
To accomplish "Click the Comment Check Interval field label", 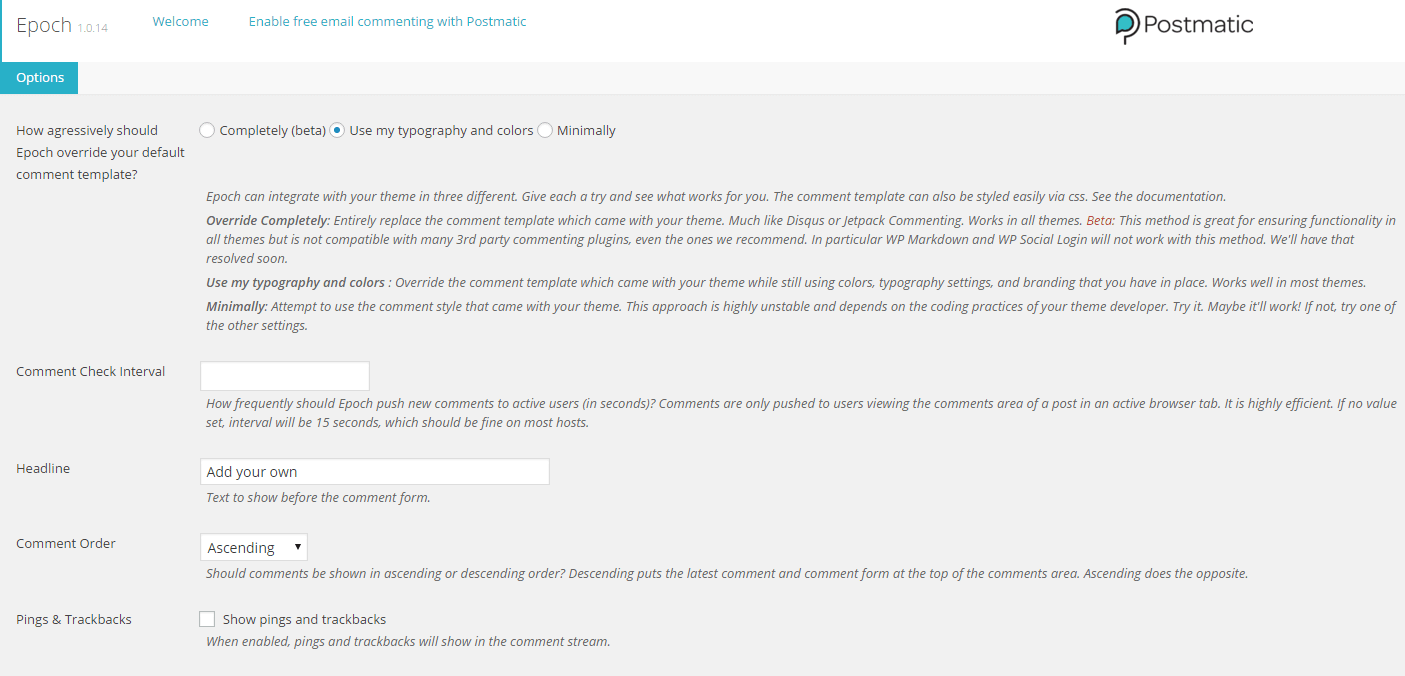I will click(91, 372).
